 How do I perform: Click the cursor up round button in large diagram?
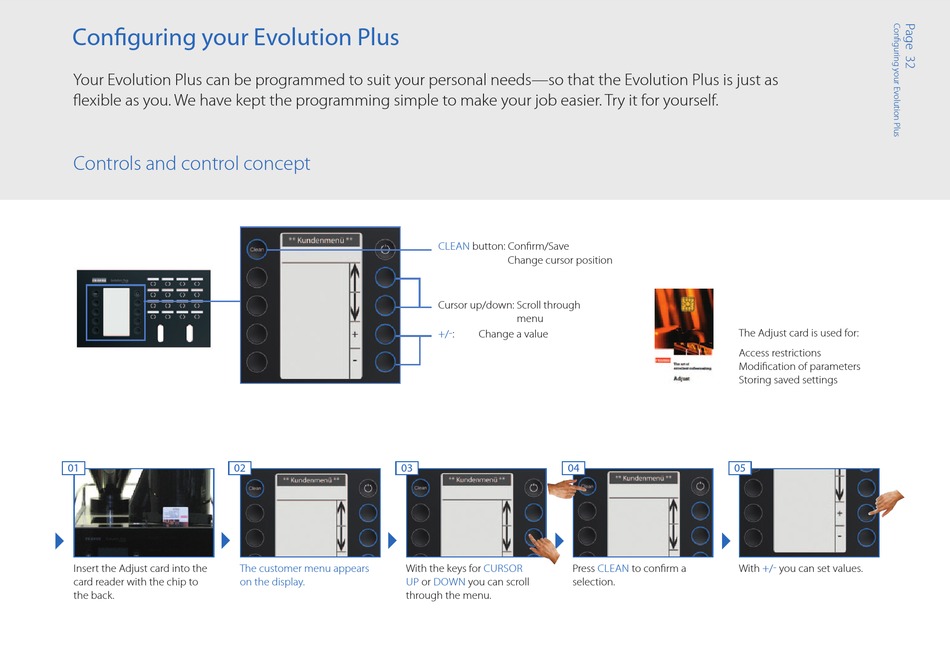tap(385, 278)
